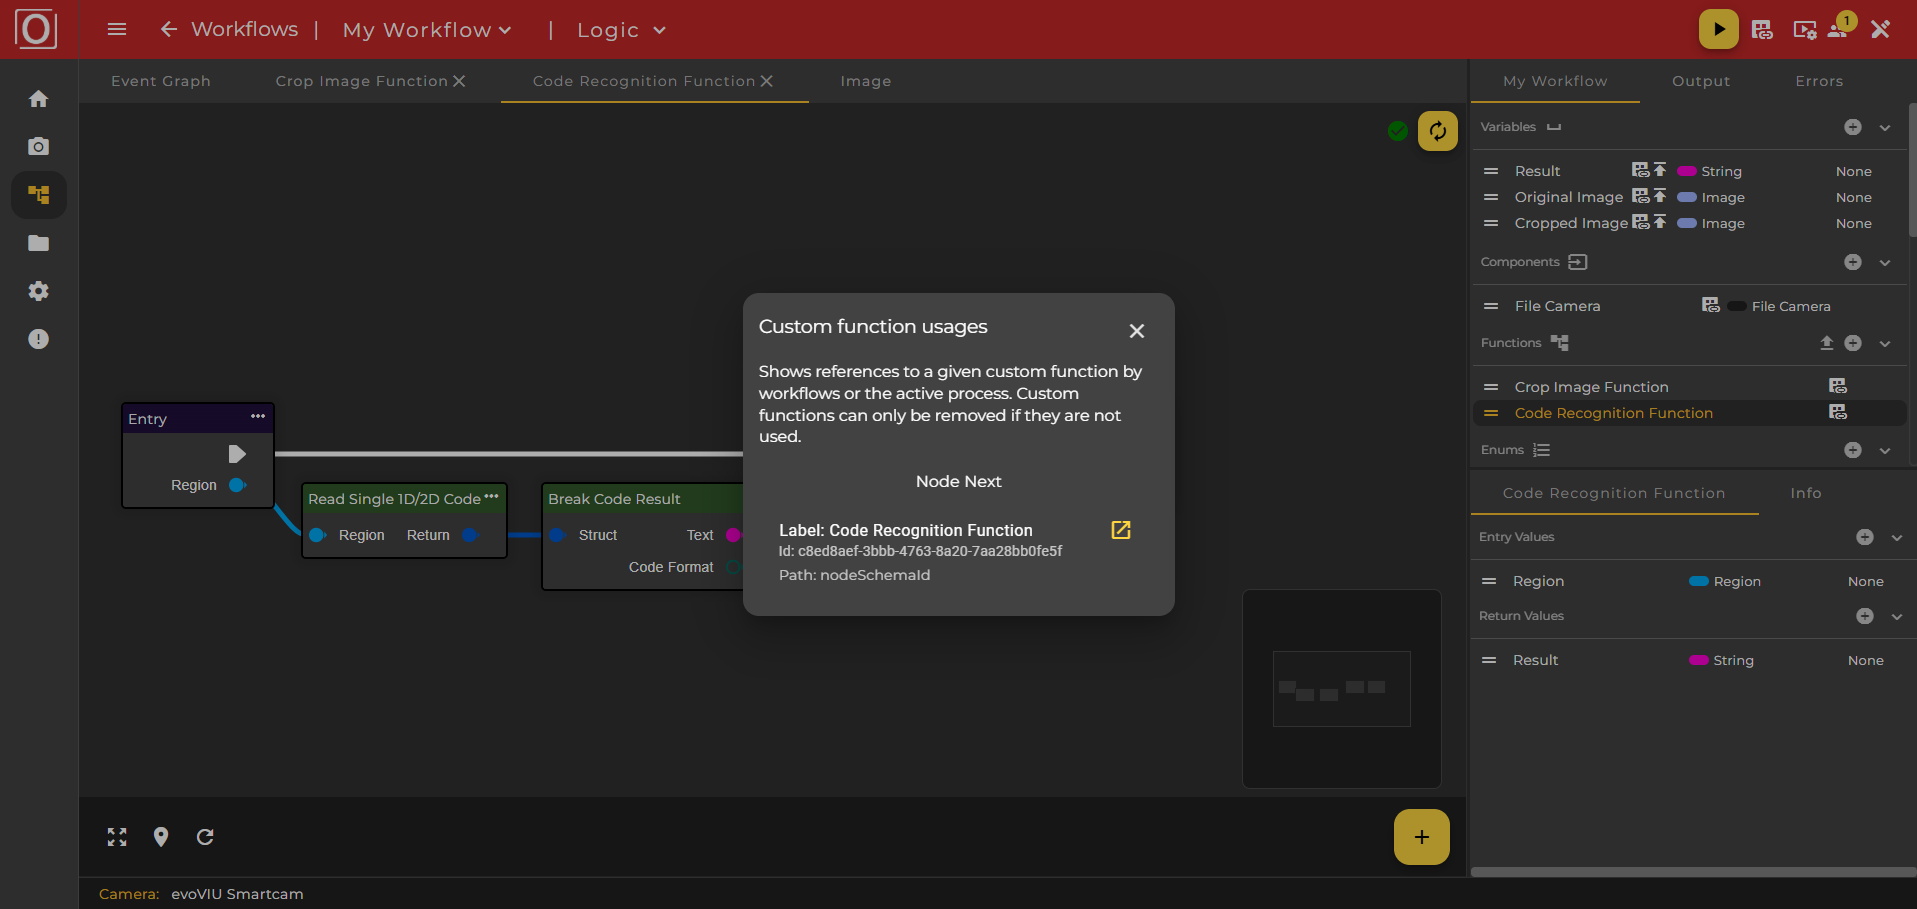
Task: Expand the My Workflow dropdown
Action: [427, 30]
